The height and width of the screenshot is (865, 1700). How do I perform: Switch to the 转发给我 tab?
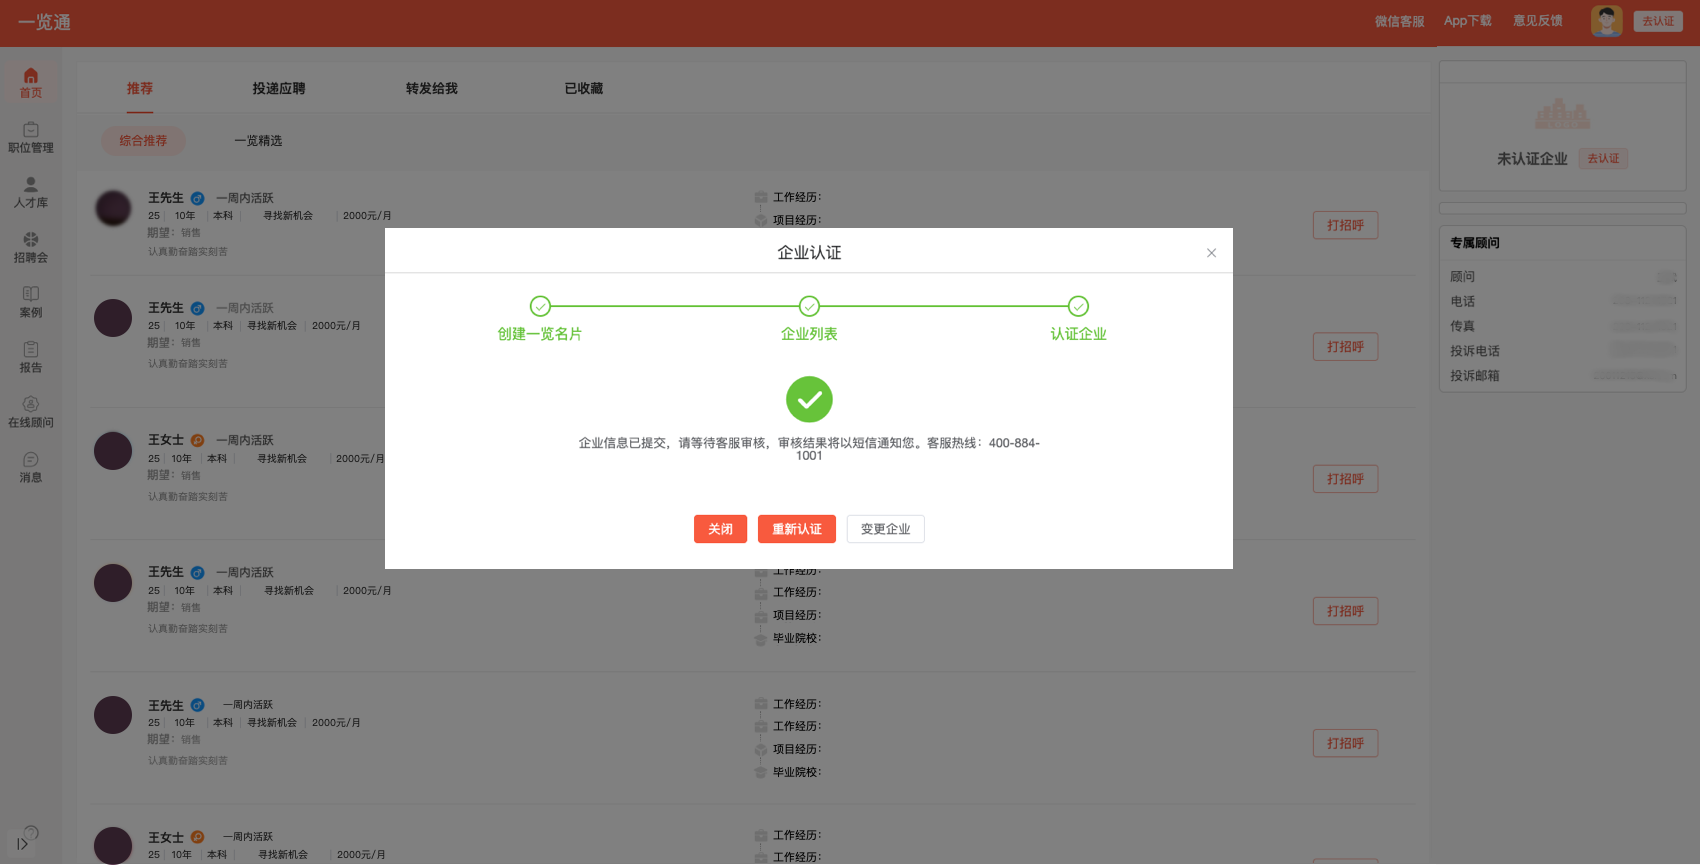(x=432, y=89)
